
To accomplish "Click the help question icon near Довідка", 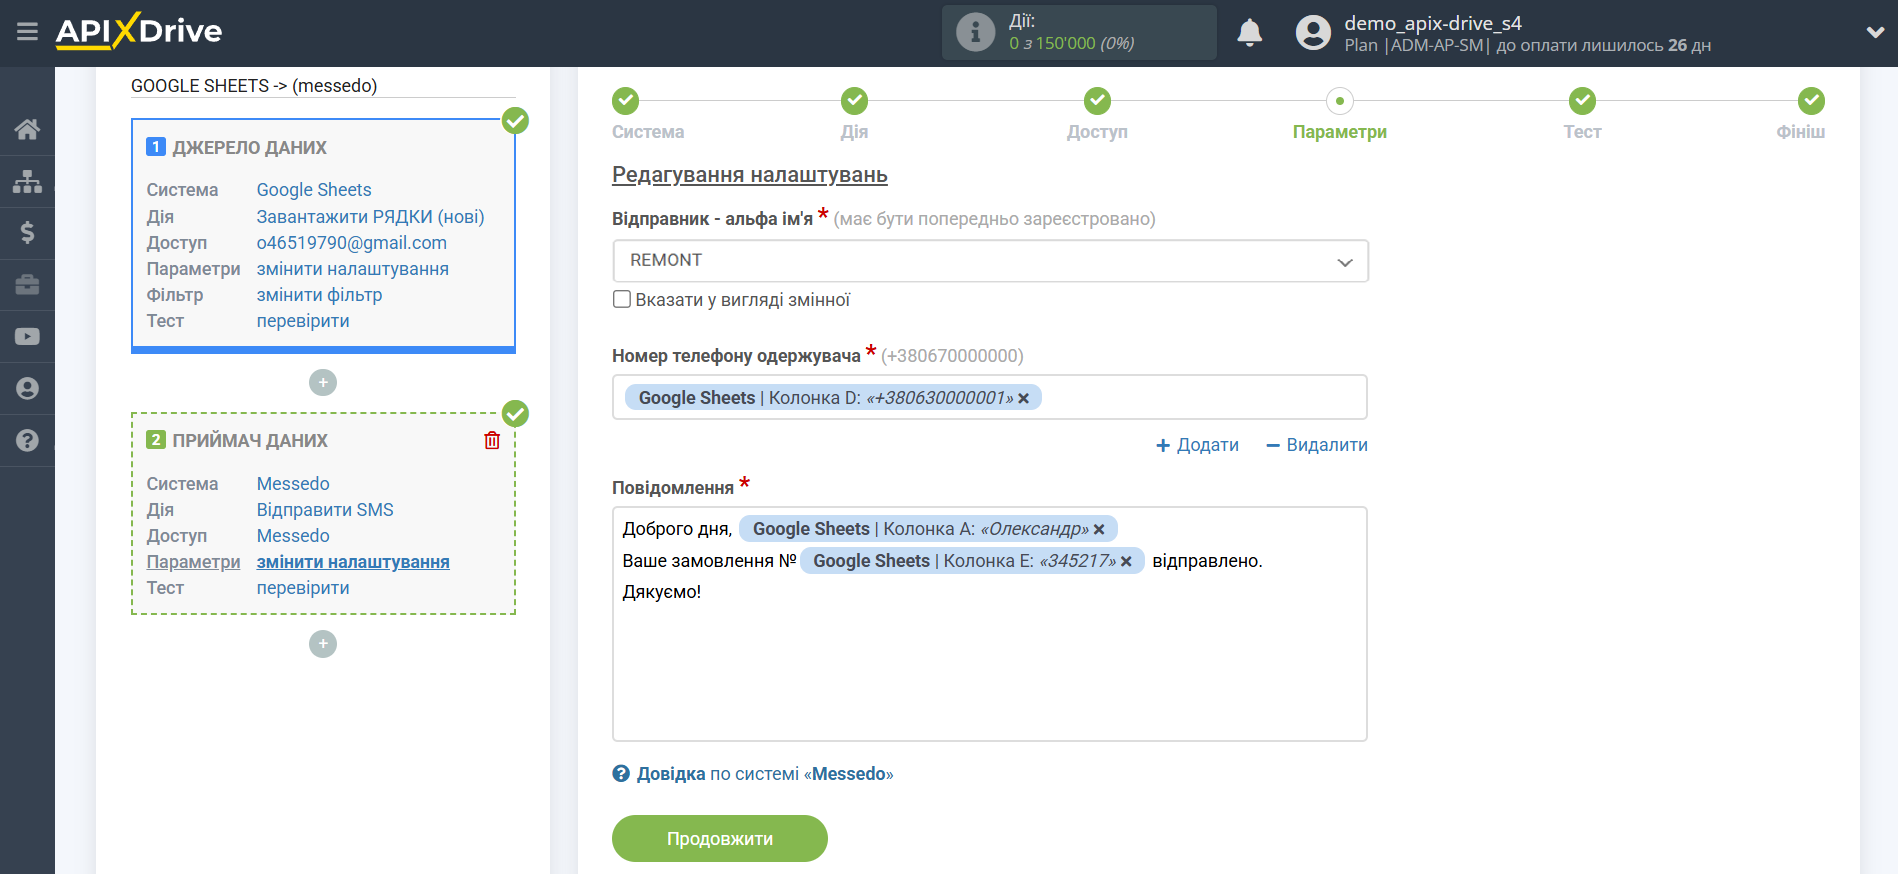I will tap(621, 774).
